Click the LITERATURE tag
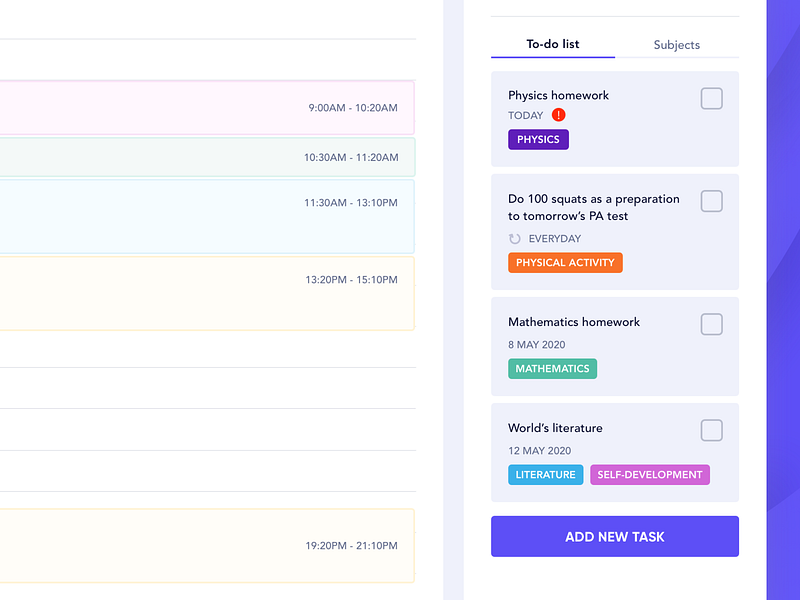 pos(545,474)
